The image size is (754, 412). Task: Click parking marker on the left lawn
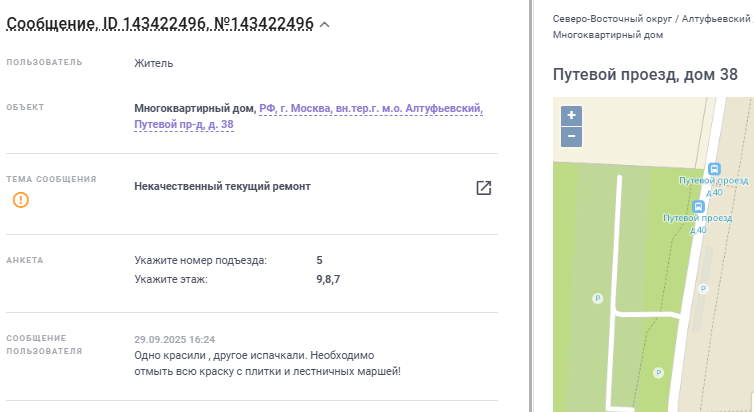click(x=598, y=298)
